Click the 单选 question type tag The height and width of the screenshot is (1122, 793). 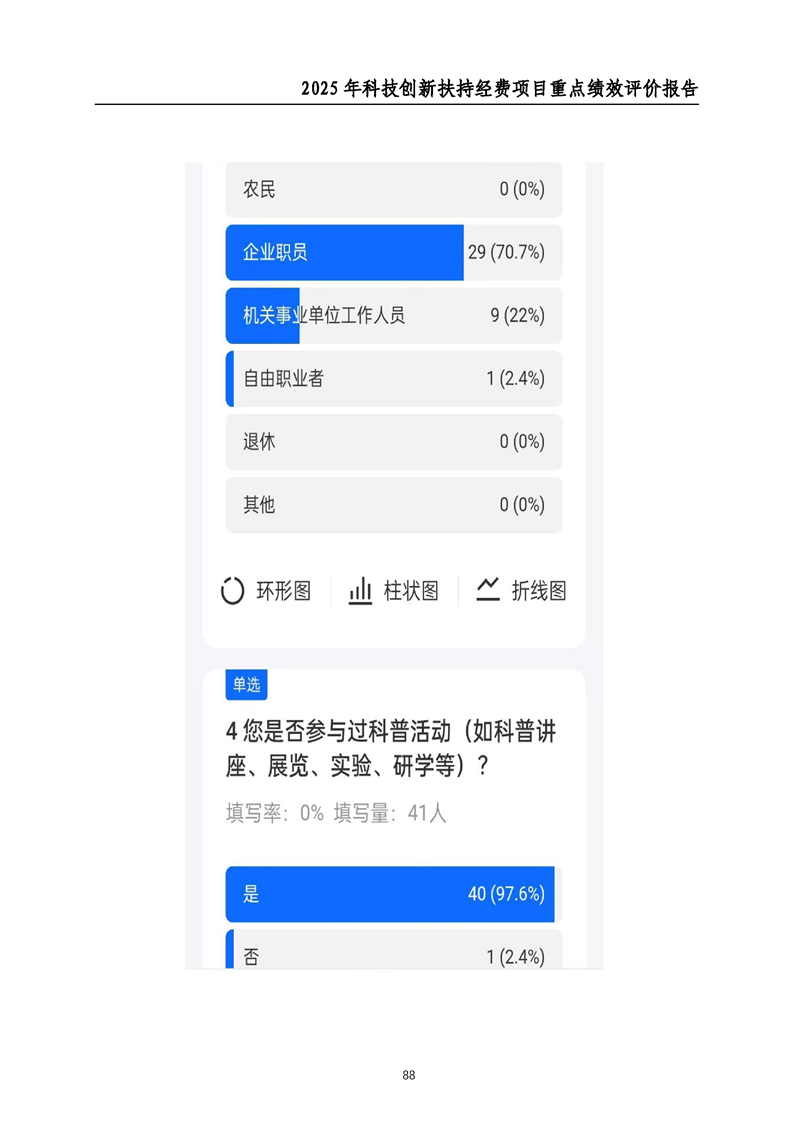246,685
